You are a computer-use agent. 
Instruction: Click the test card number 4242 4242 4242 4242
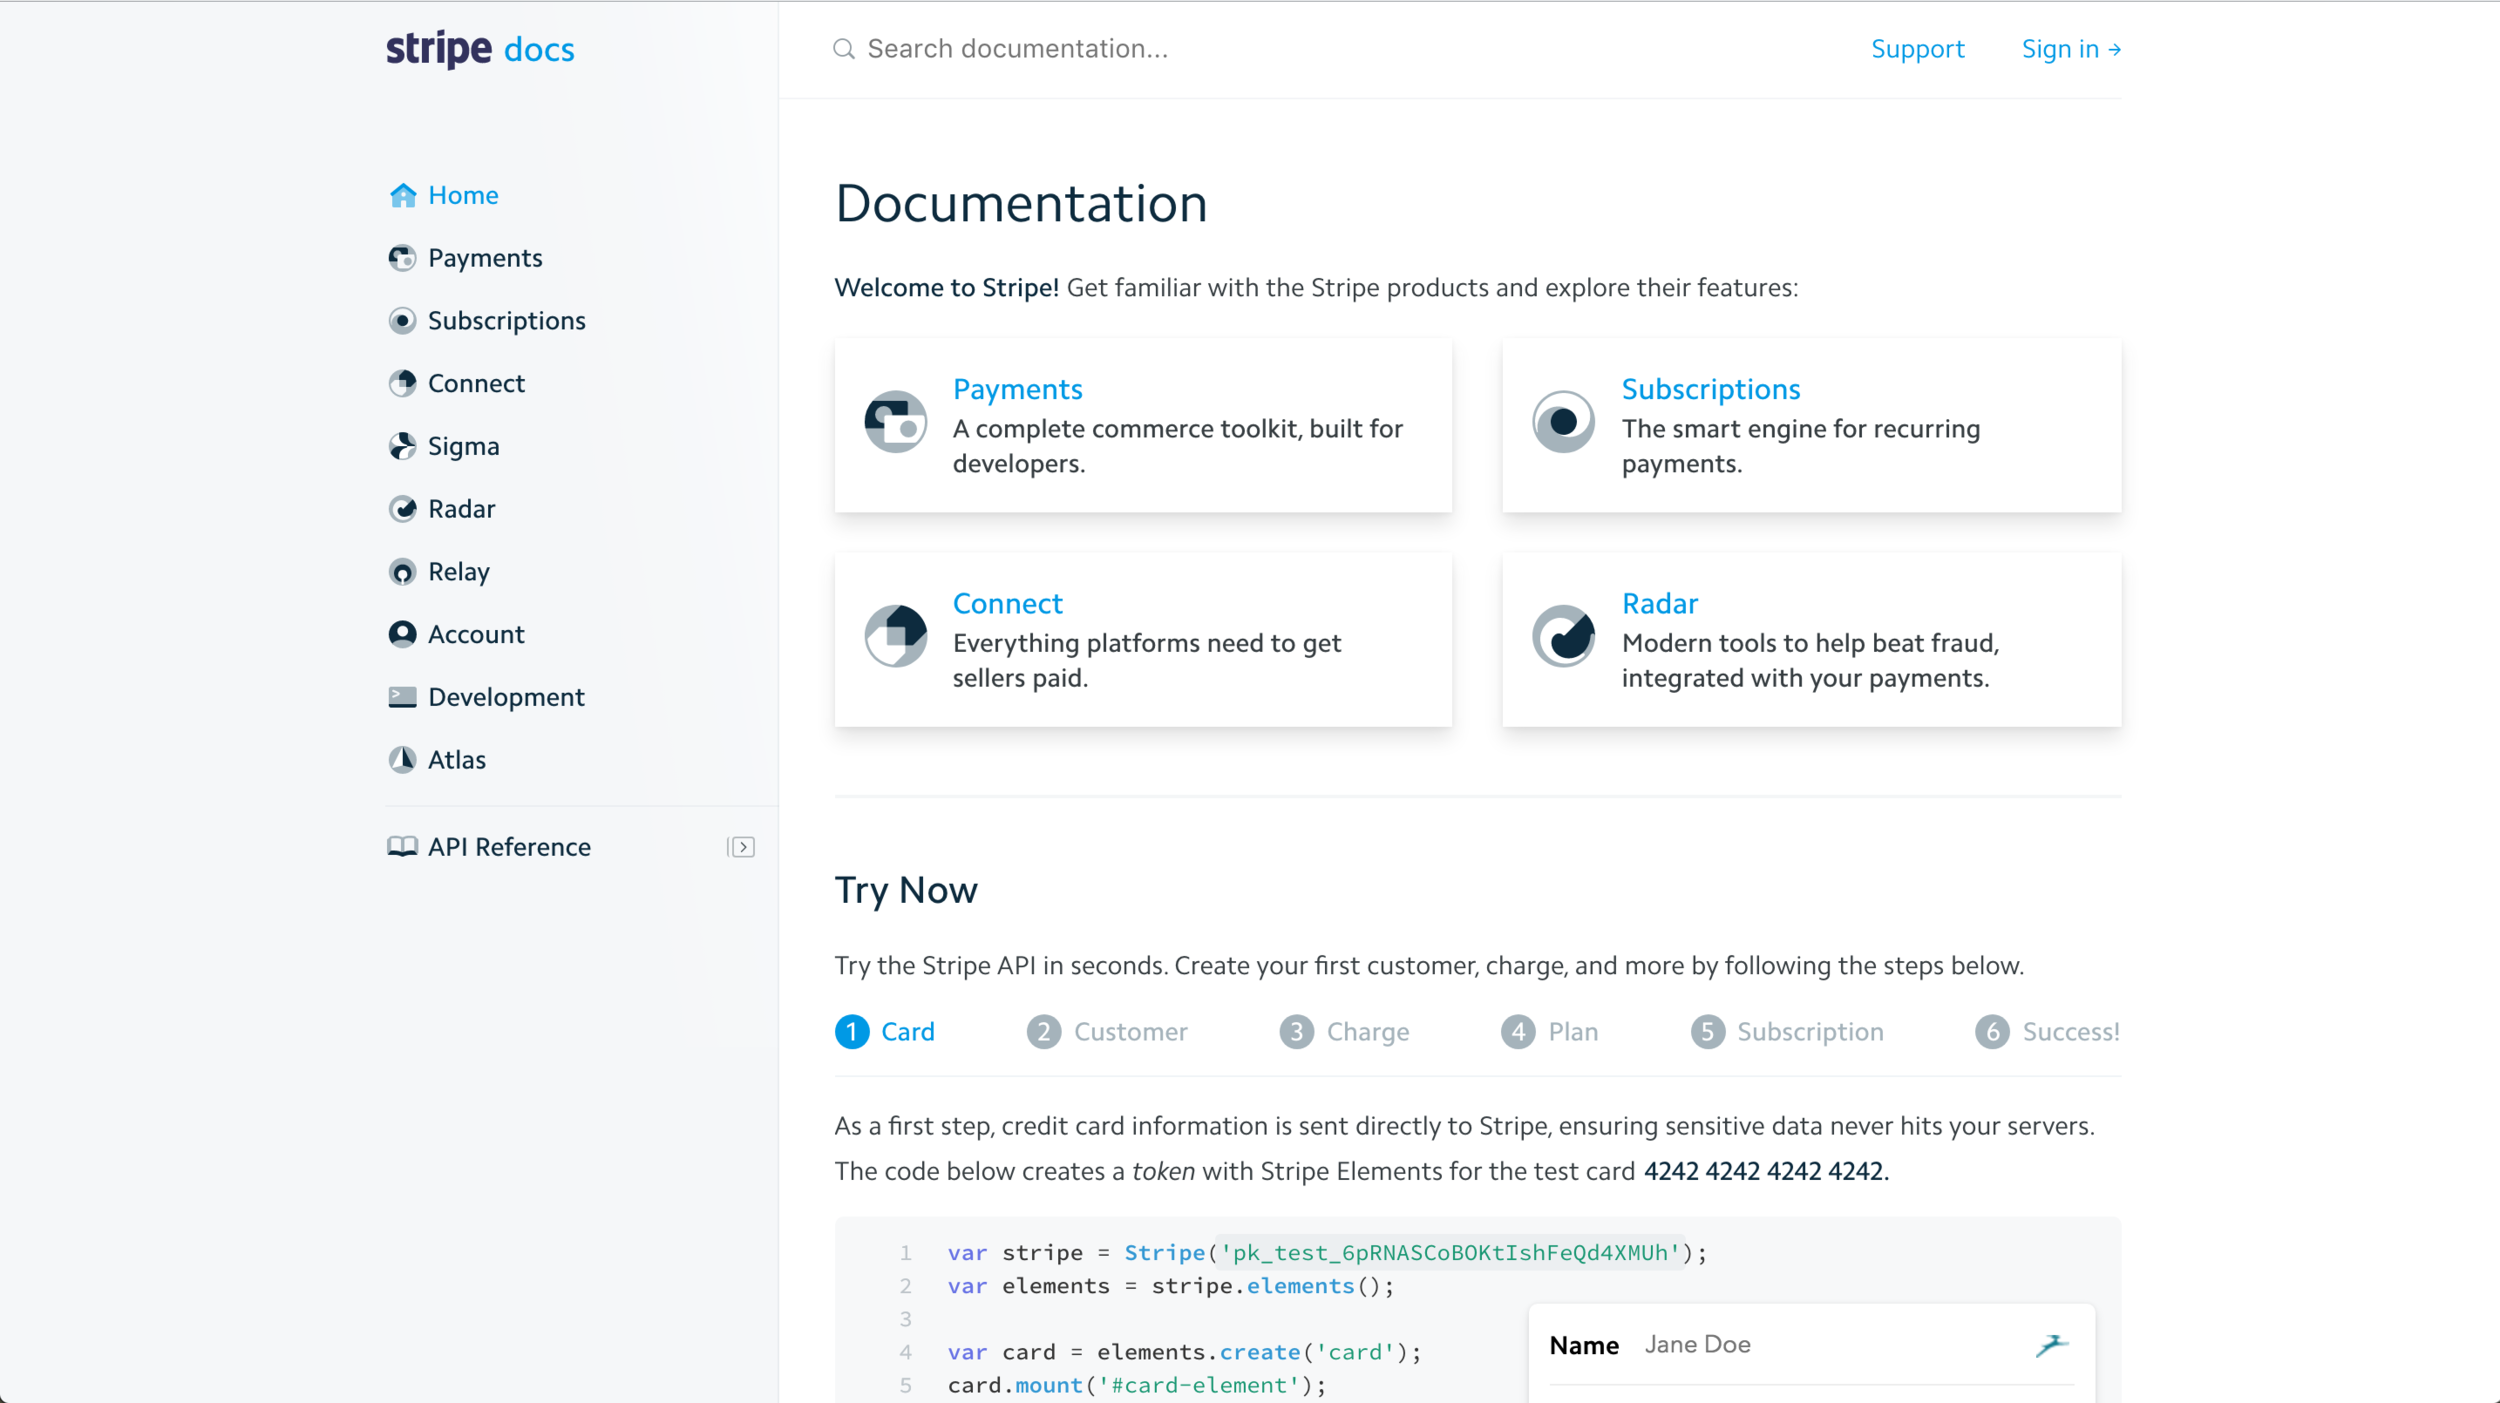(x=1765, y=1171)
